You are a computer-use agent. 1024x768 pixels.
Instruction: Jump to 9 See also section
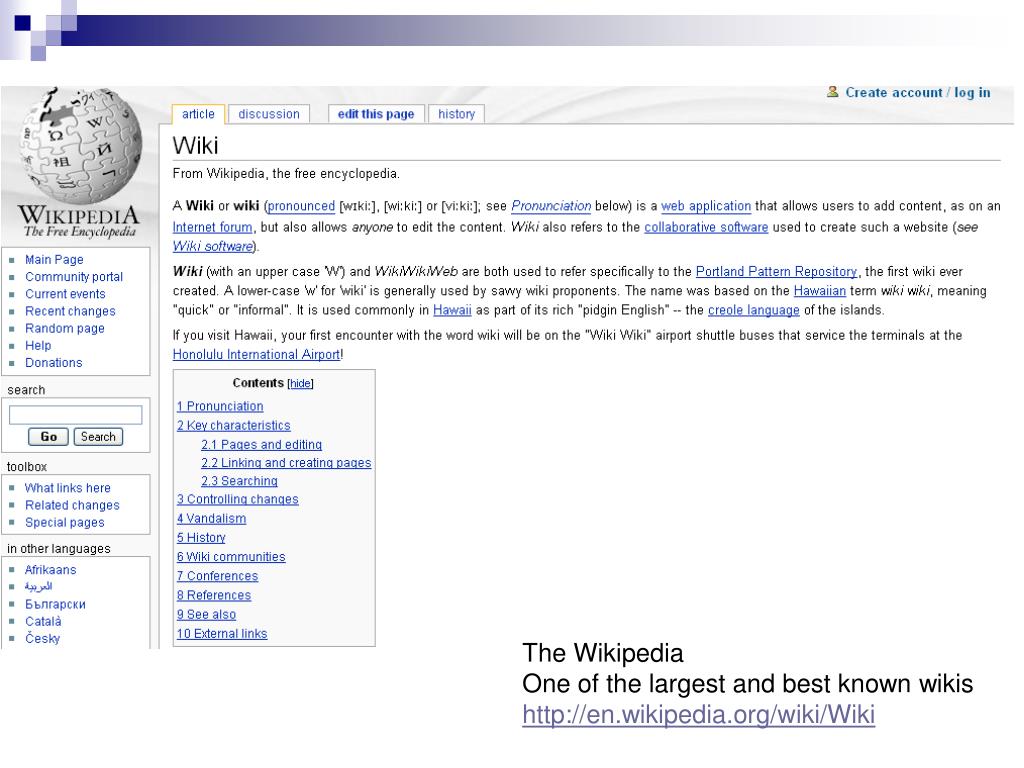(x=206, y=615)
